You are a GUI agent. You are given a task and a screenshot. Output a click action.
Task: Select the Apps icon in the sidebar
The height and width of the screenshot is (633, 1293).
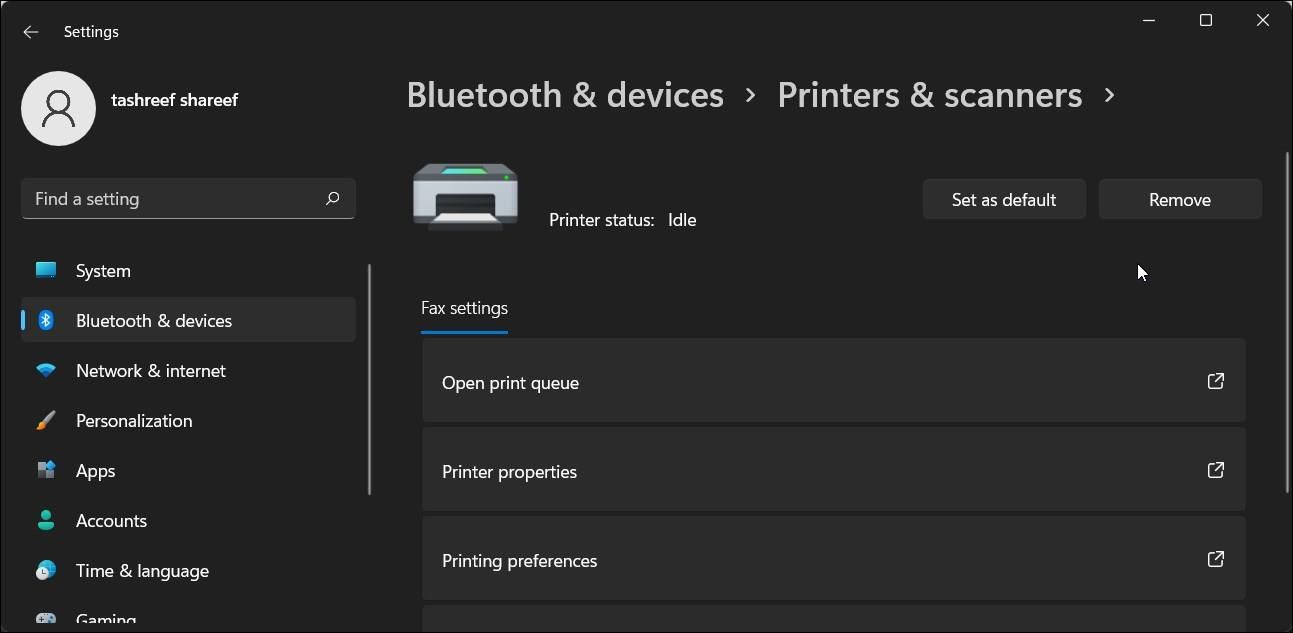pos(45,470)
